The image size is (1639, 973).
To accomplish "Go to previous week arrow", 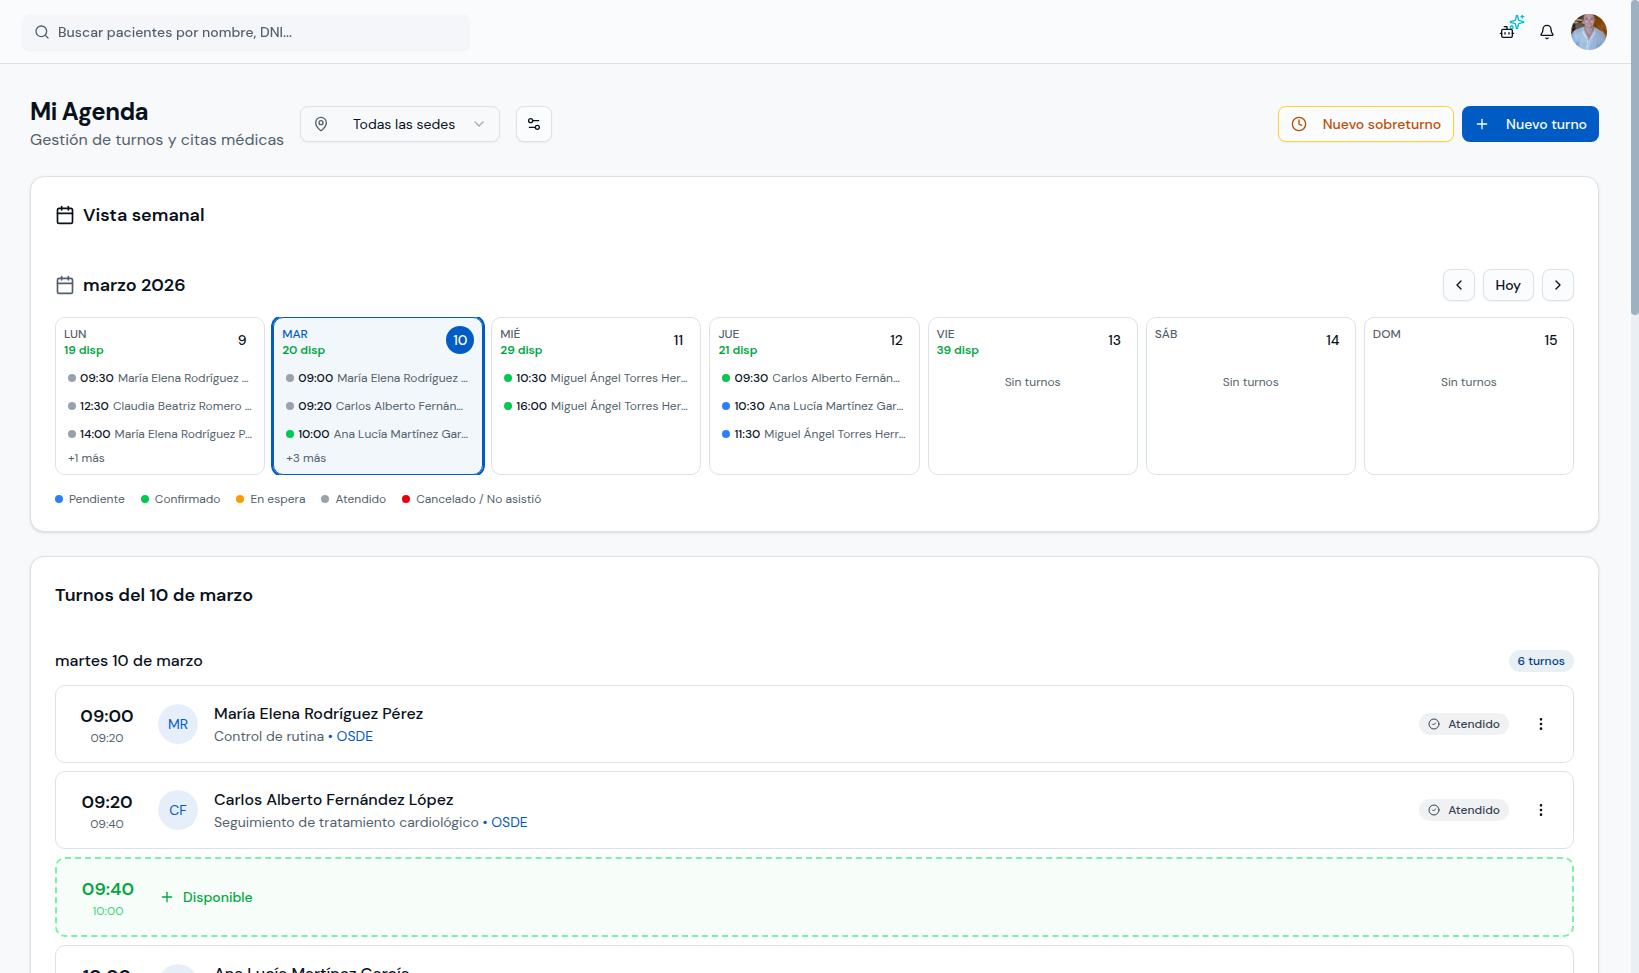I will [x=1459, y=285].
